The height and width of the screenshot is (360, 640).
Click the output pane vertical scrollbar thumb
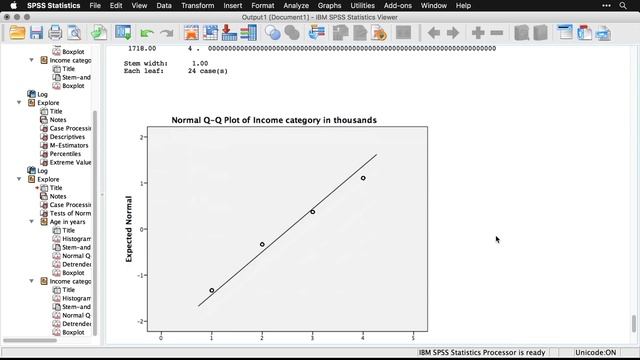pyautogui.click(x=634, y=323)
